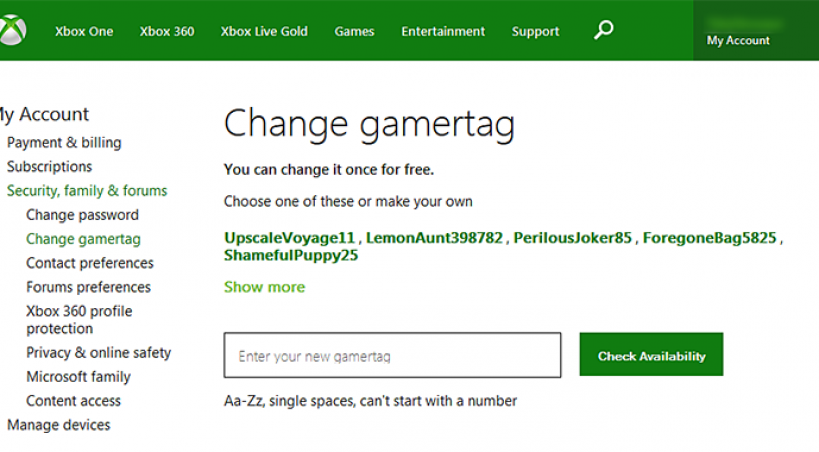Click the Check Availability button
The width and height of the screenshot is (819, 452).
pos(651,356)
